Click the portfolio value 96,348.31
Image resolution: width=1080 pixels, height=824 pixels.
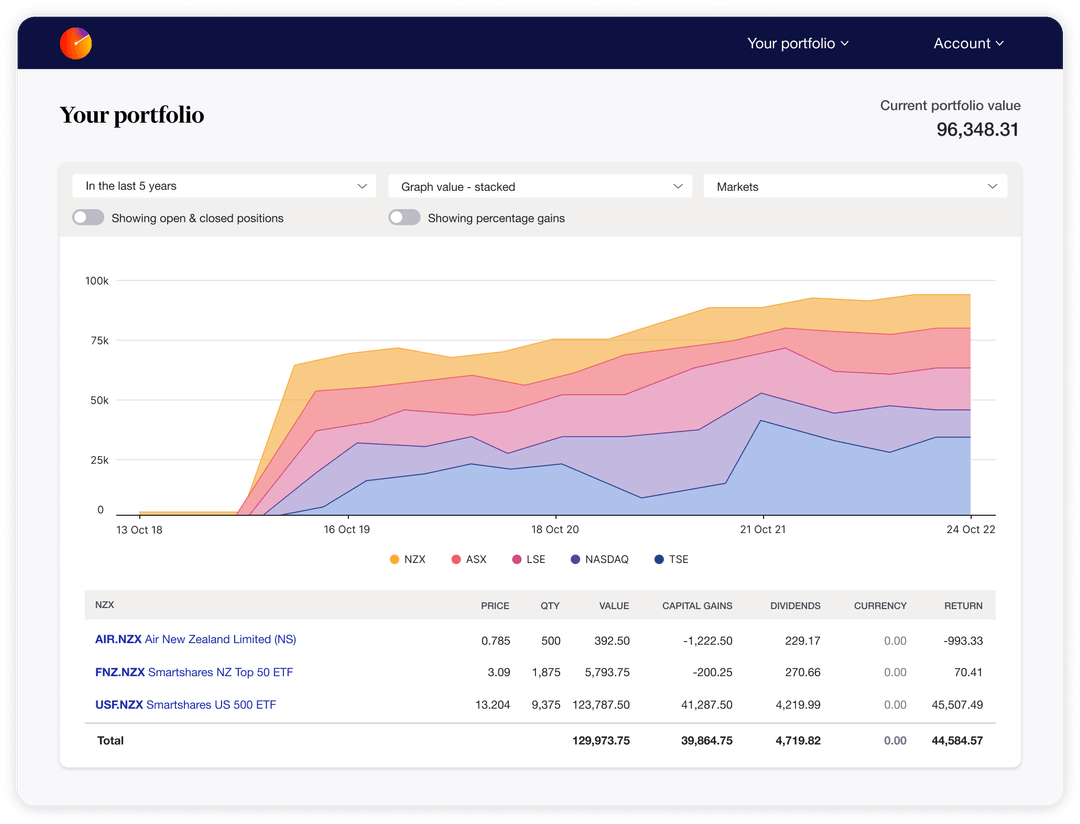click(x=977, y=130)
